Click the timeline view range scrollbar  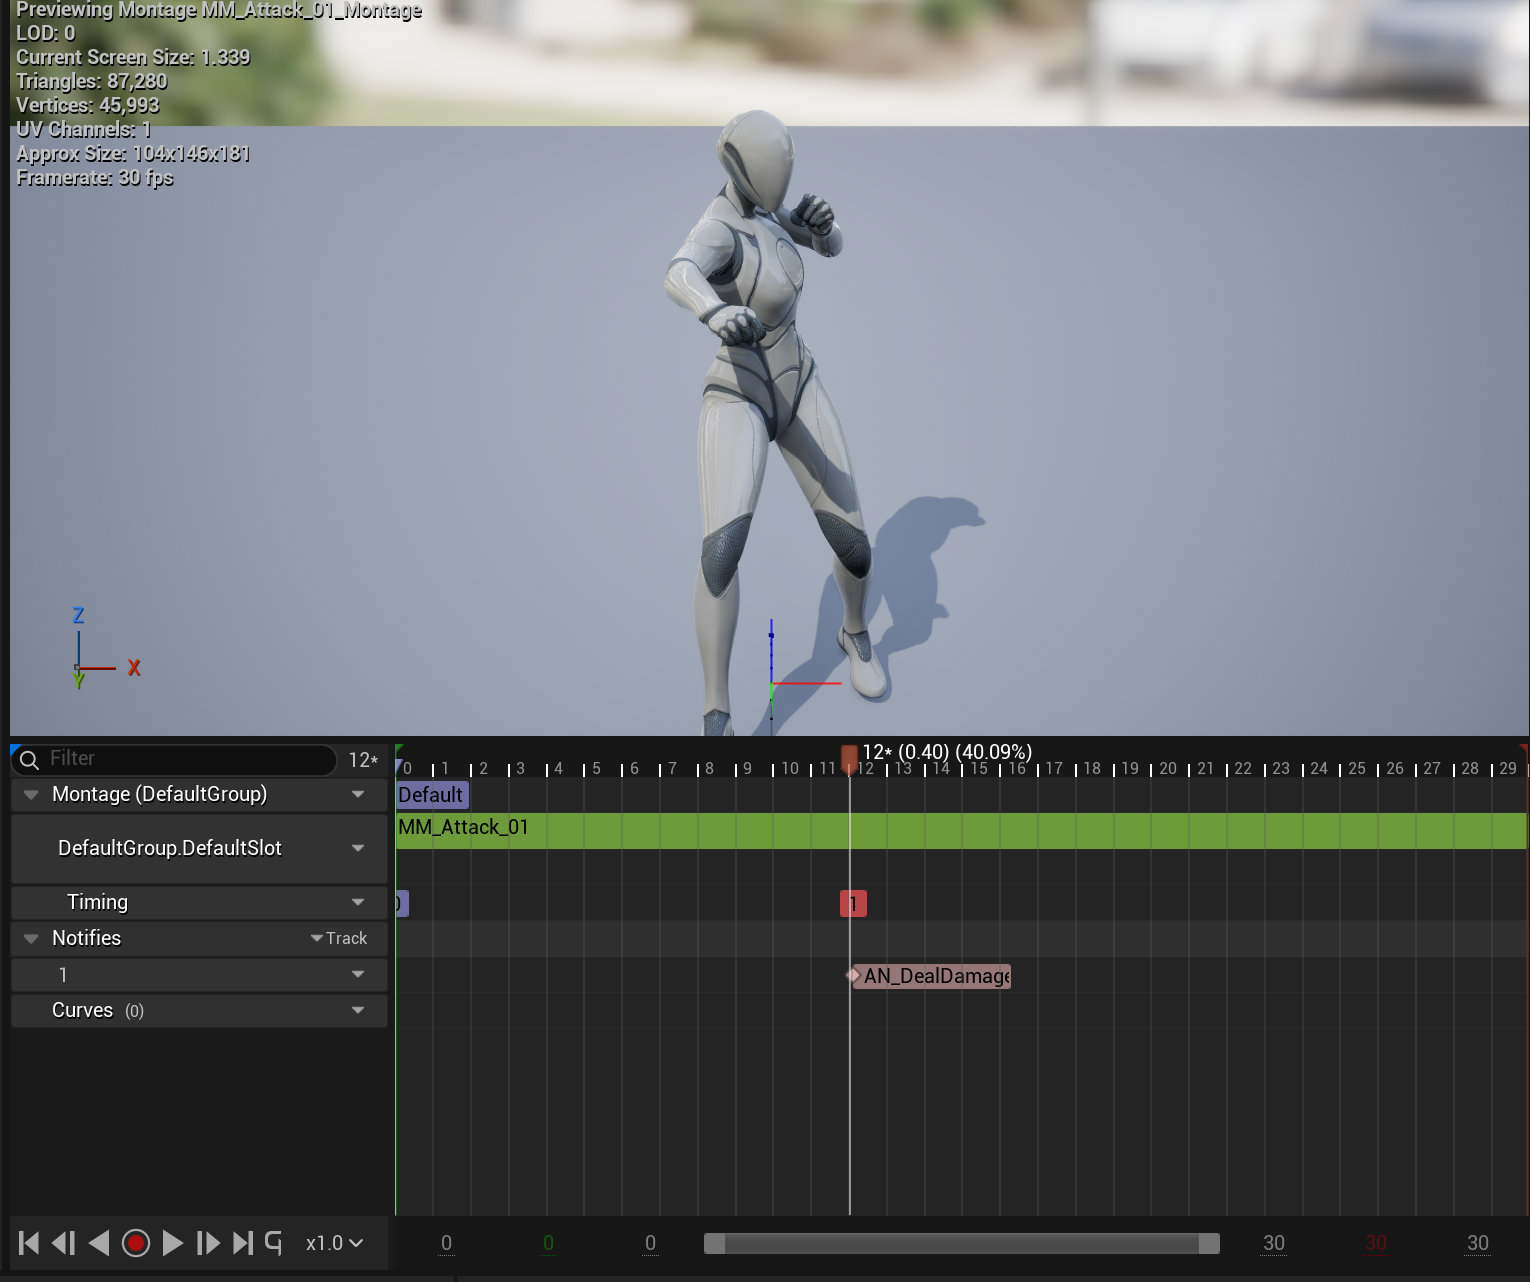pos(962,1243)
